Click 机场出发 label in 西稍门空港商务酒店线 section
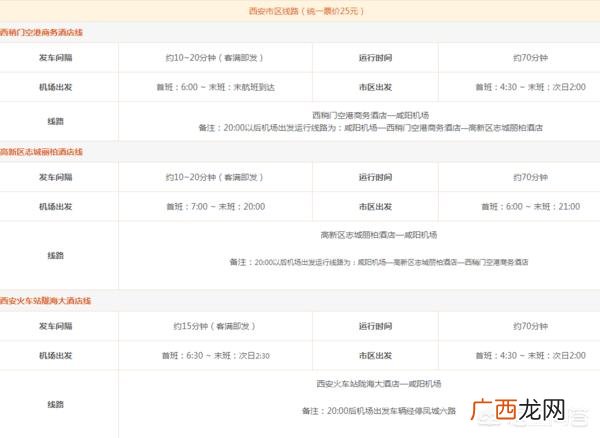Screen dimensions: 600x438 (55, 87)
